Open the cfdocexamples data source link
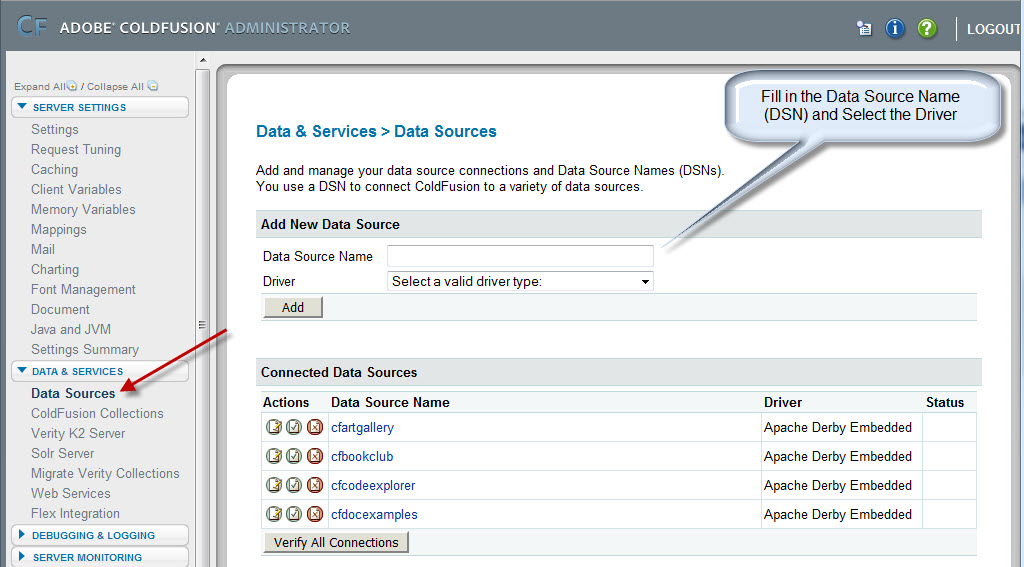This screenshot has width=1024, height=567. (x=374, y=514)
